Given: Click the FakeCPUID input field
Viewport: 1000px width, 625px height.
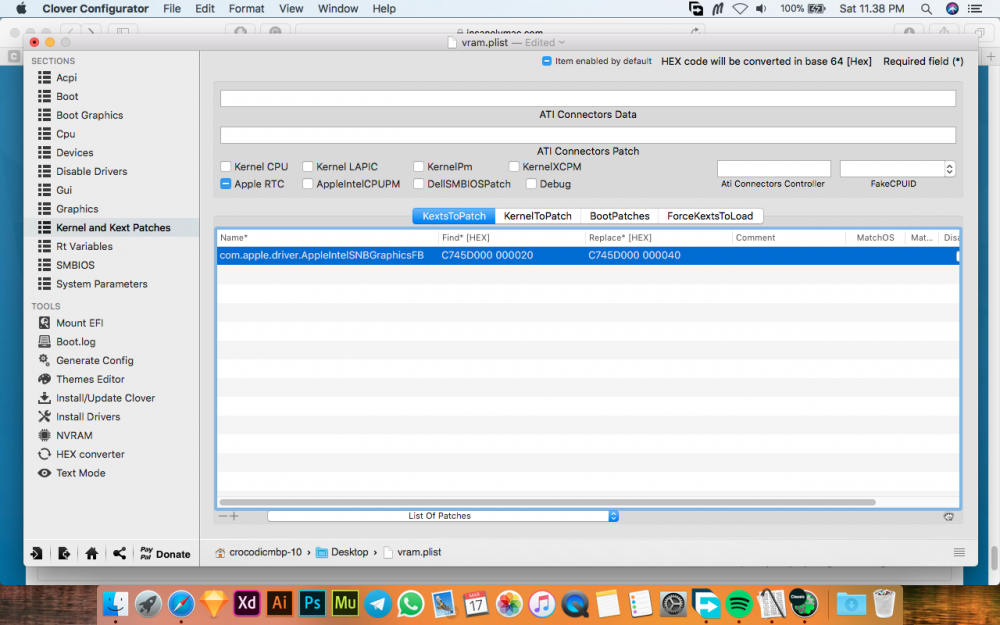Looking at the screenshot, I should point(892,169).
